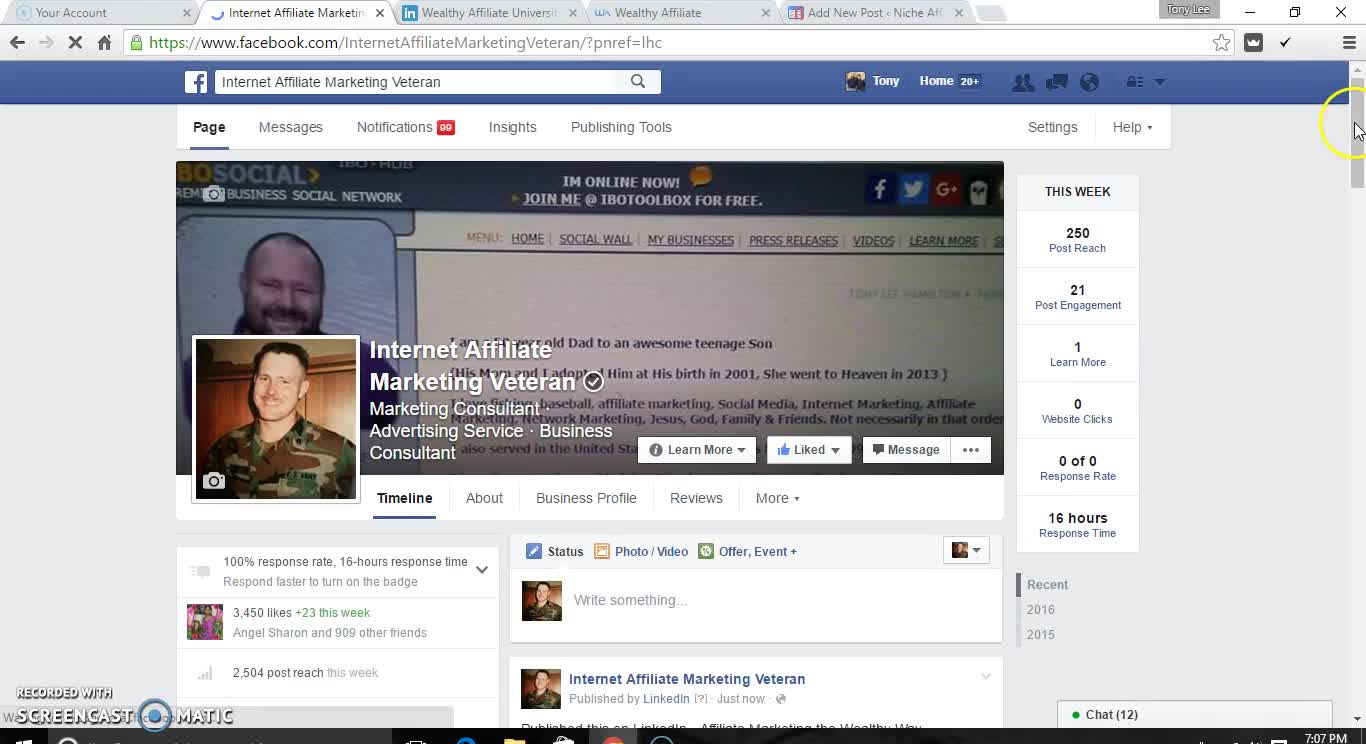Click the Google Plus icon on cover image

coord(946,189)
